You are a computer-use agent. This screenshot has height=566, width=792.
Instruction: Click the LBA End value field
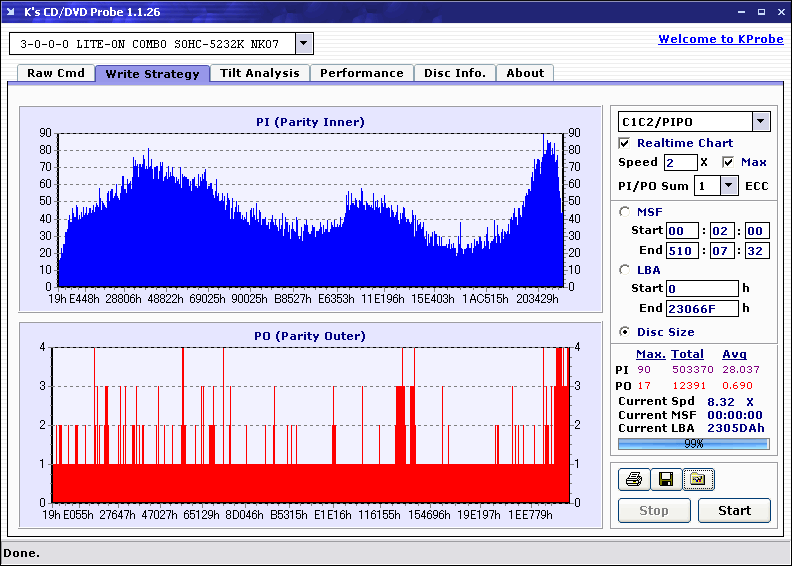(701, 308)
